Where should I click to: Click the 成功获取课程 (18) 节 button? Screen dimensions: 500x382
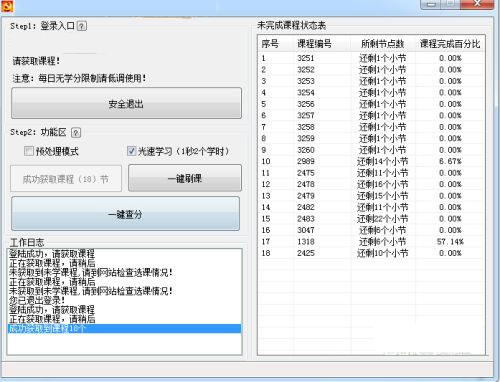[66, 179]
